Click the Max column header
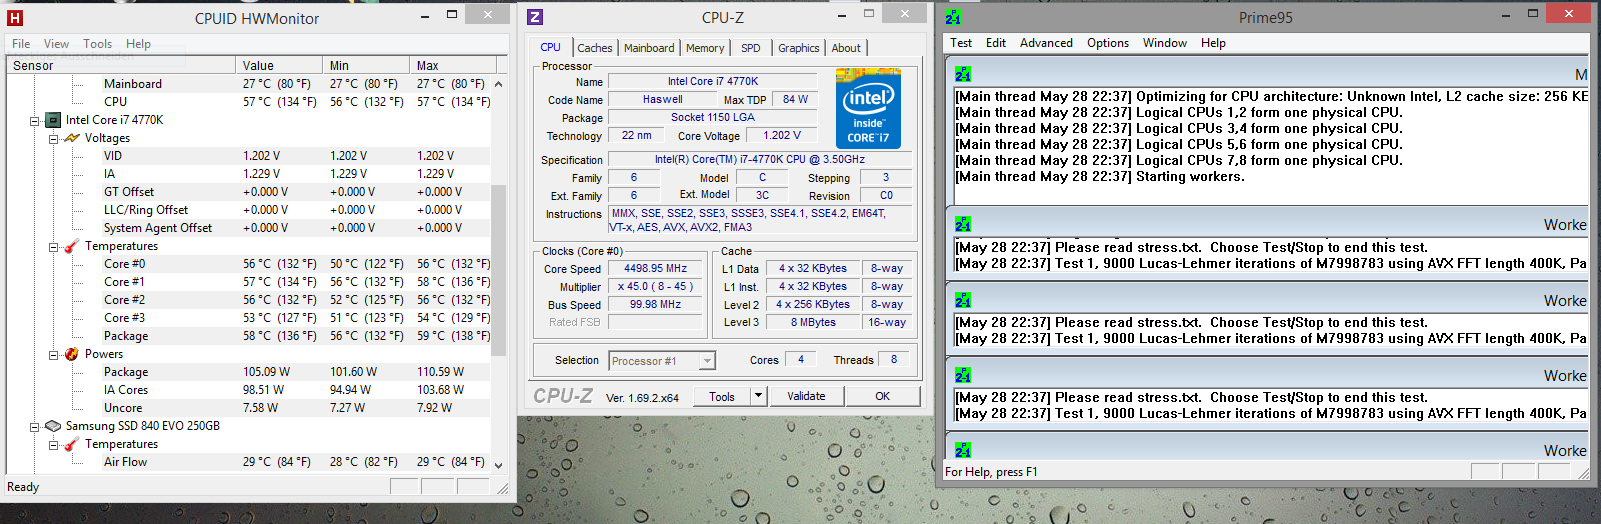The width and height of the screenshot is (1601, 524). click(x=451, y=65)
